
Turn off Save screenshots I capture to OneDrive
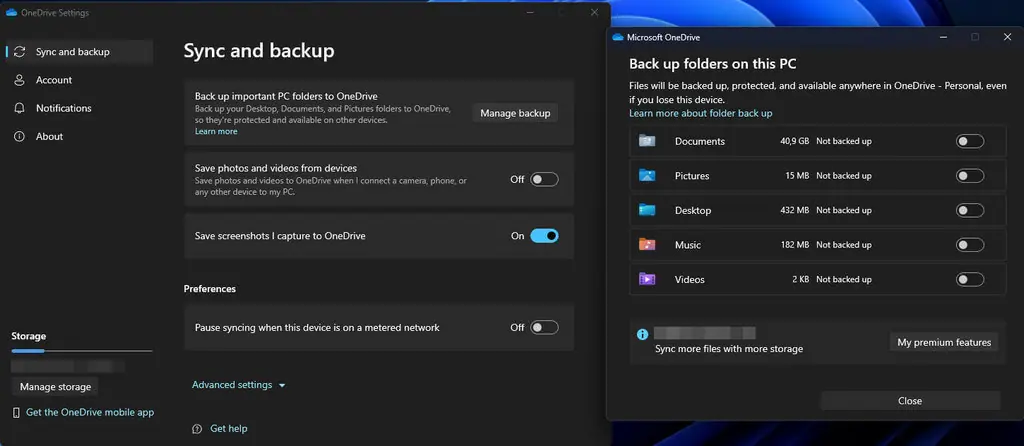[x=544, y=236]
